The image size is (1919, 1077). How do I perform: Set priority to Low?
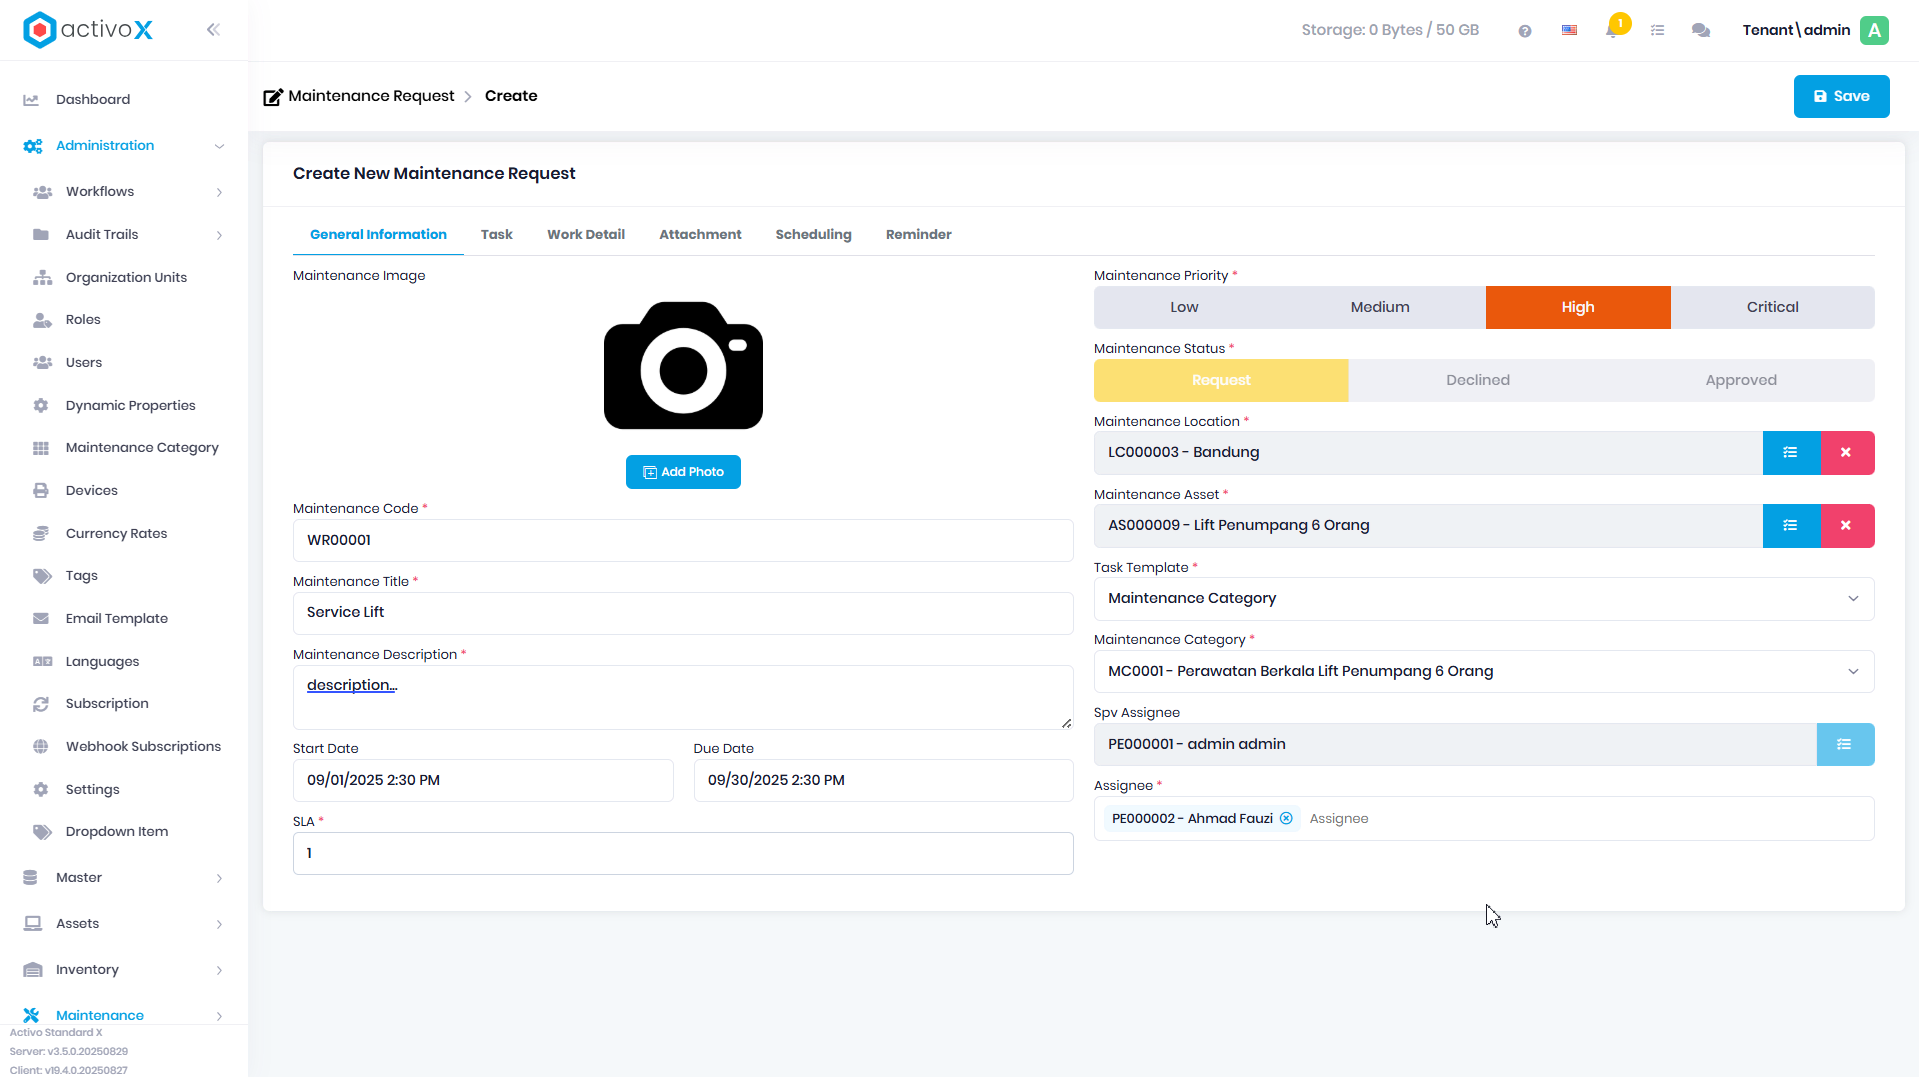pos(1184,308)
